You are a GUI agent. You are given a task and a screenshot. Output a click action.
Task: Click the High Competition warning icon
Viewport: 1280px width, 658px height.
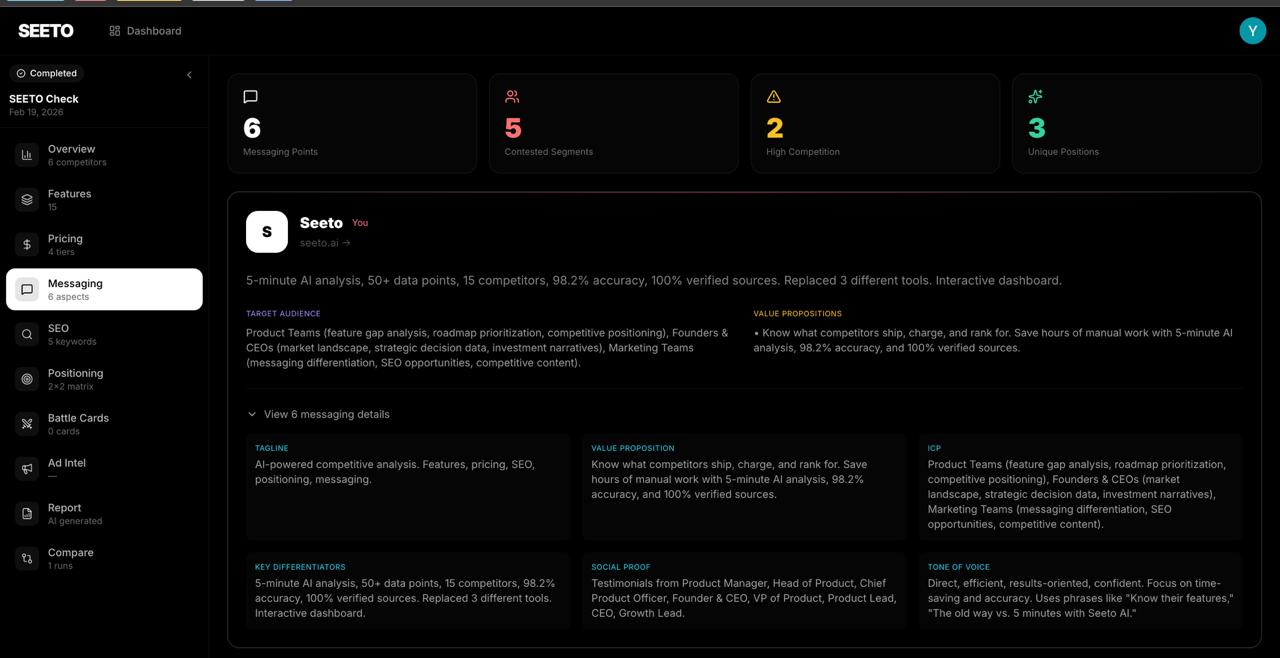[773, 96]
